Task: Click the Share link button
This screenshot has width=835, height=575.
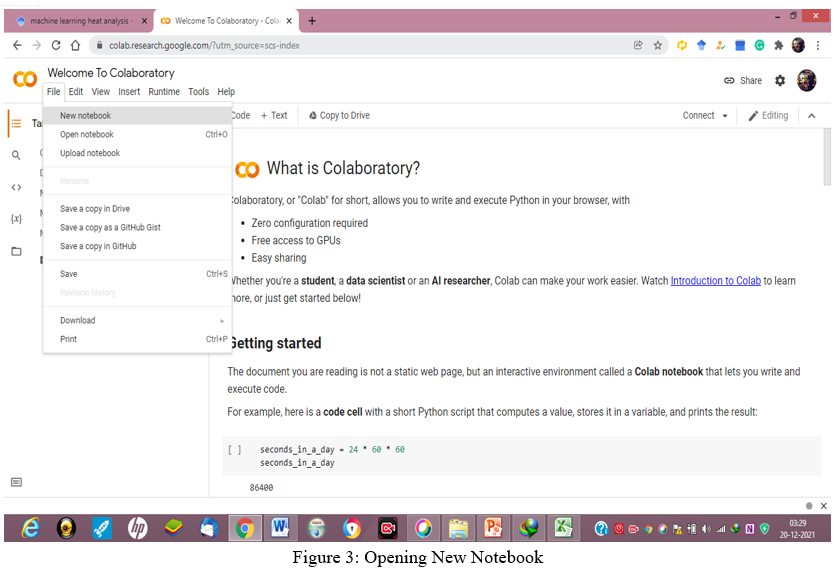Action: (x=743, y=80)
